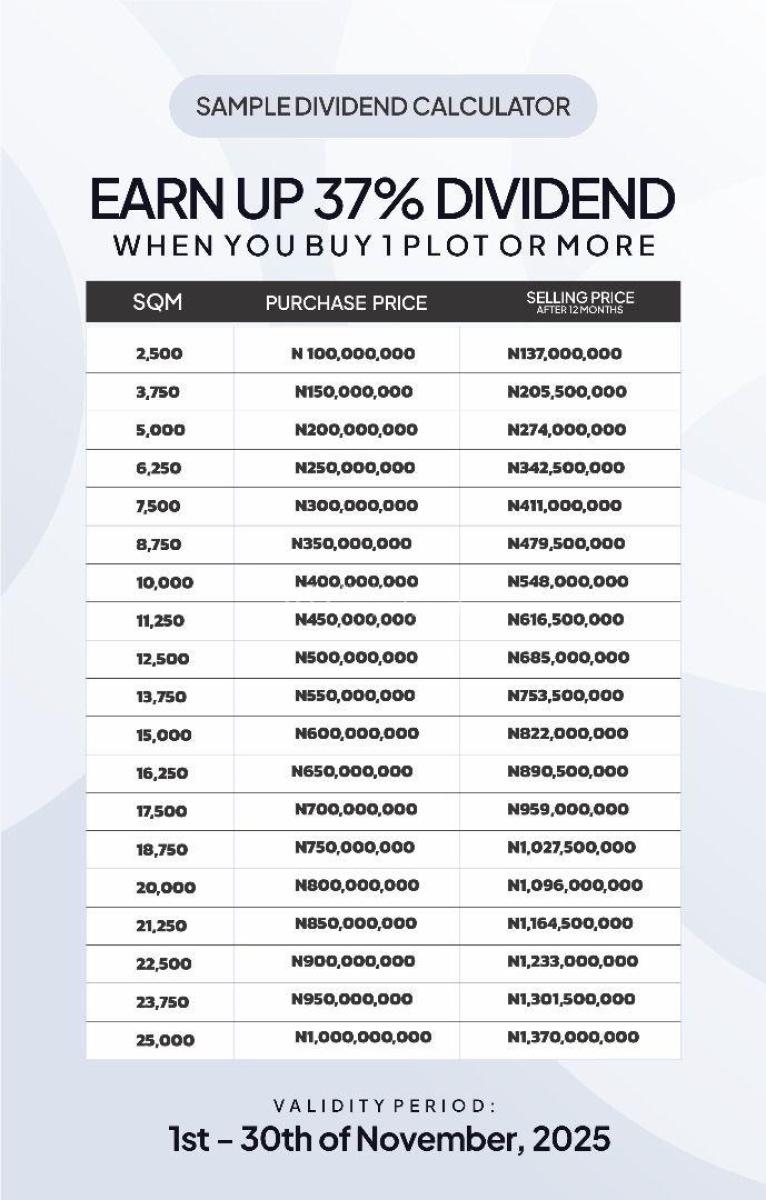Click the N600,000,000 purchase price cell

356,734
